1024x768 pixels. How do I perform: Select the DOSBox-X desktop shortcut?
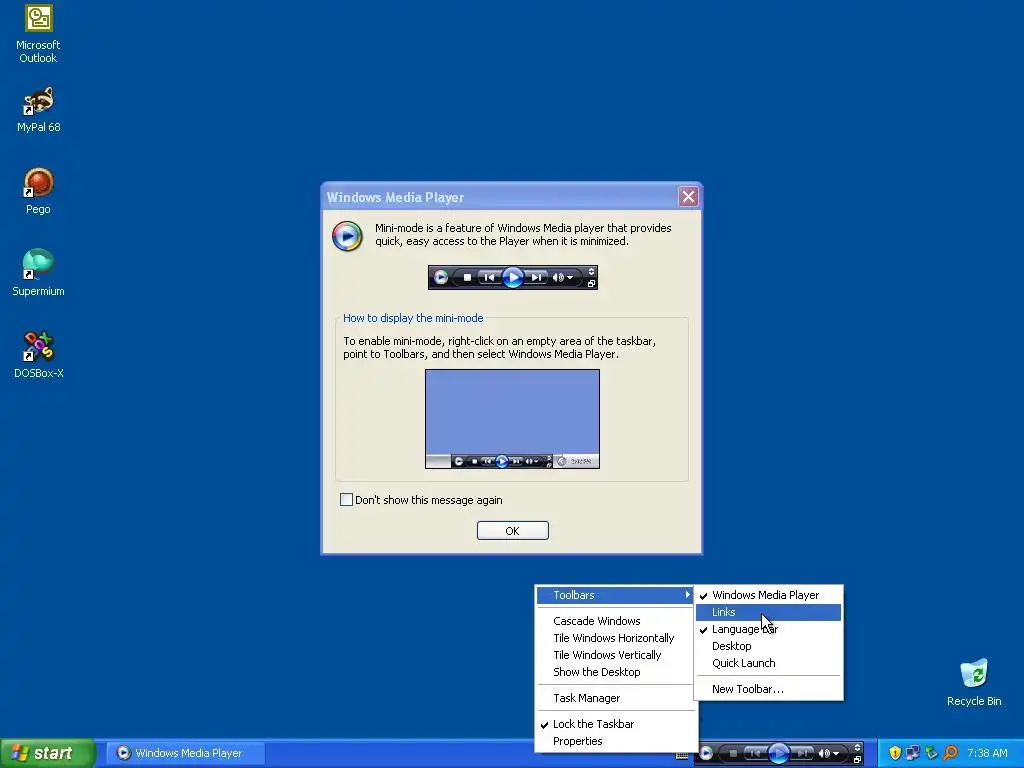coord(38,356)
